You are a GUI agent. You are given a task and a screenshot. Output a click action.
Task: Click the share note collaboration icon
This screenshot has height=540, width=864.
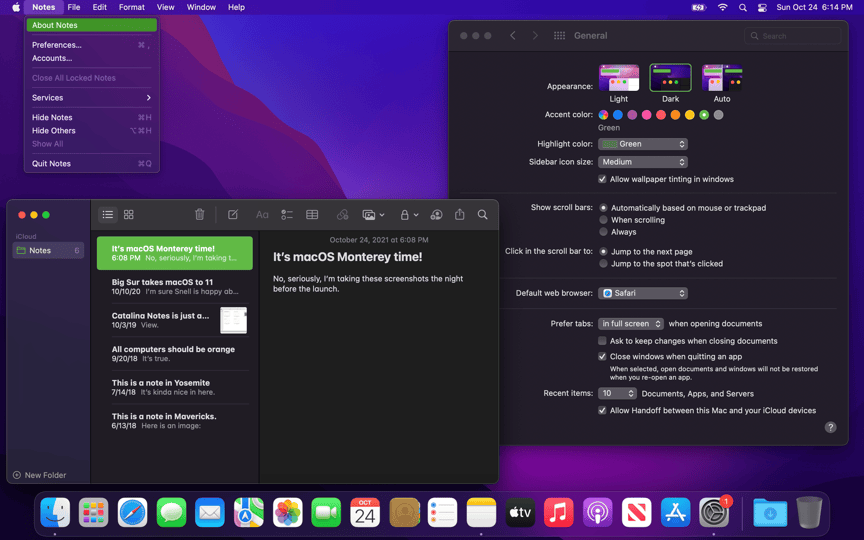[436, 214]
